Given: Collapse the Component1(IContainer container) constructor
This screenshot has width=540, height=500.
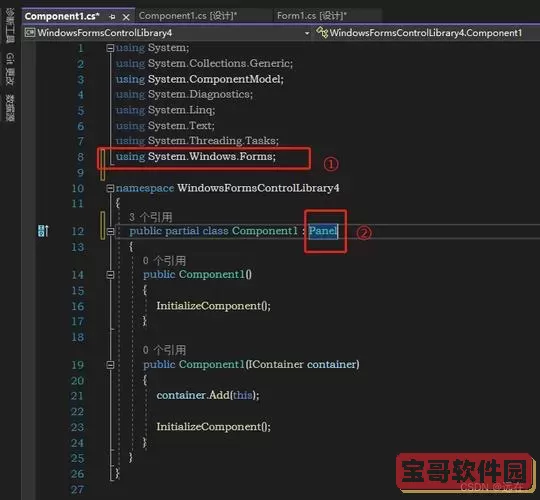Looking at the screenshot, I should click(110, 365).
